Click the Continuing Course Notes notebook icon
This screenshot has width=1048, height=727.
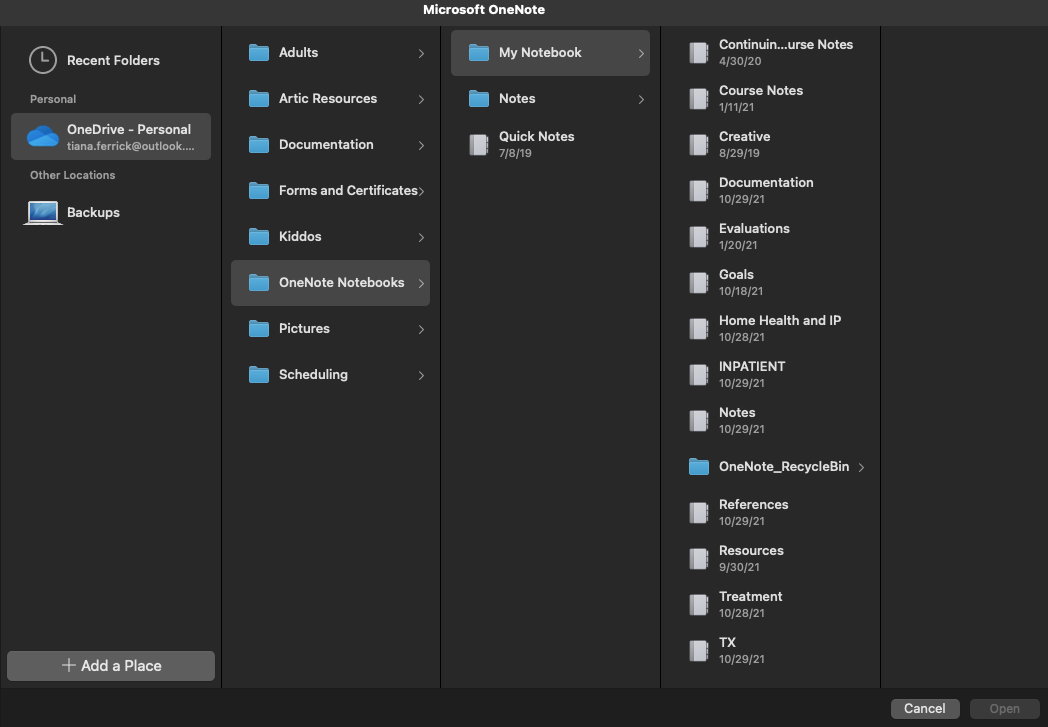698,52
